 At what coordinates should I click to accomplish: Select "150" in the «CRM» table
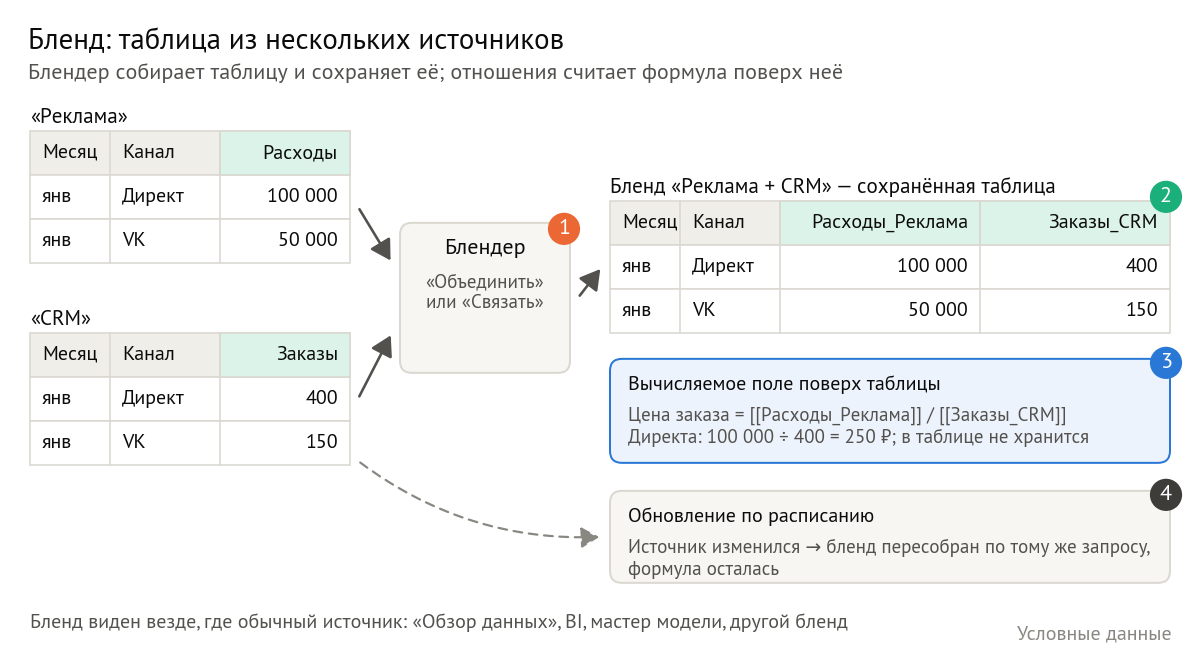285,442
